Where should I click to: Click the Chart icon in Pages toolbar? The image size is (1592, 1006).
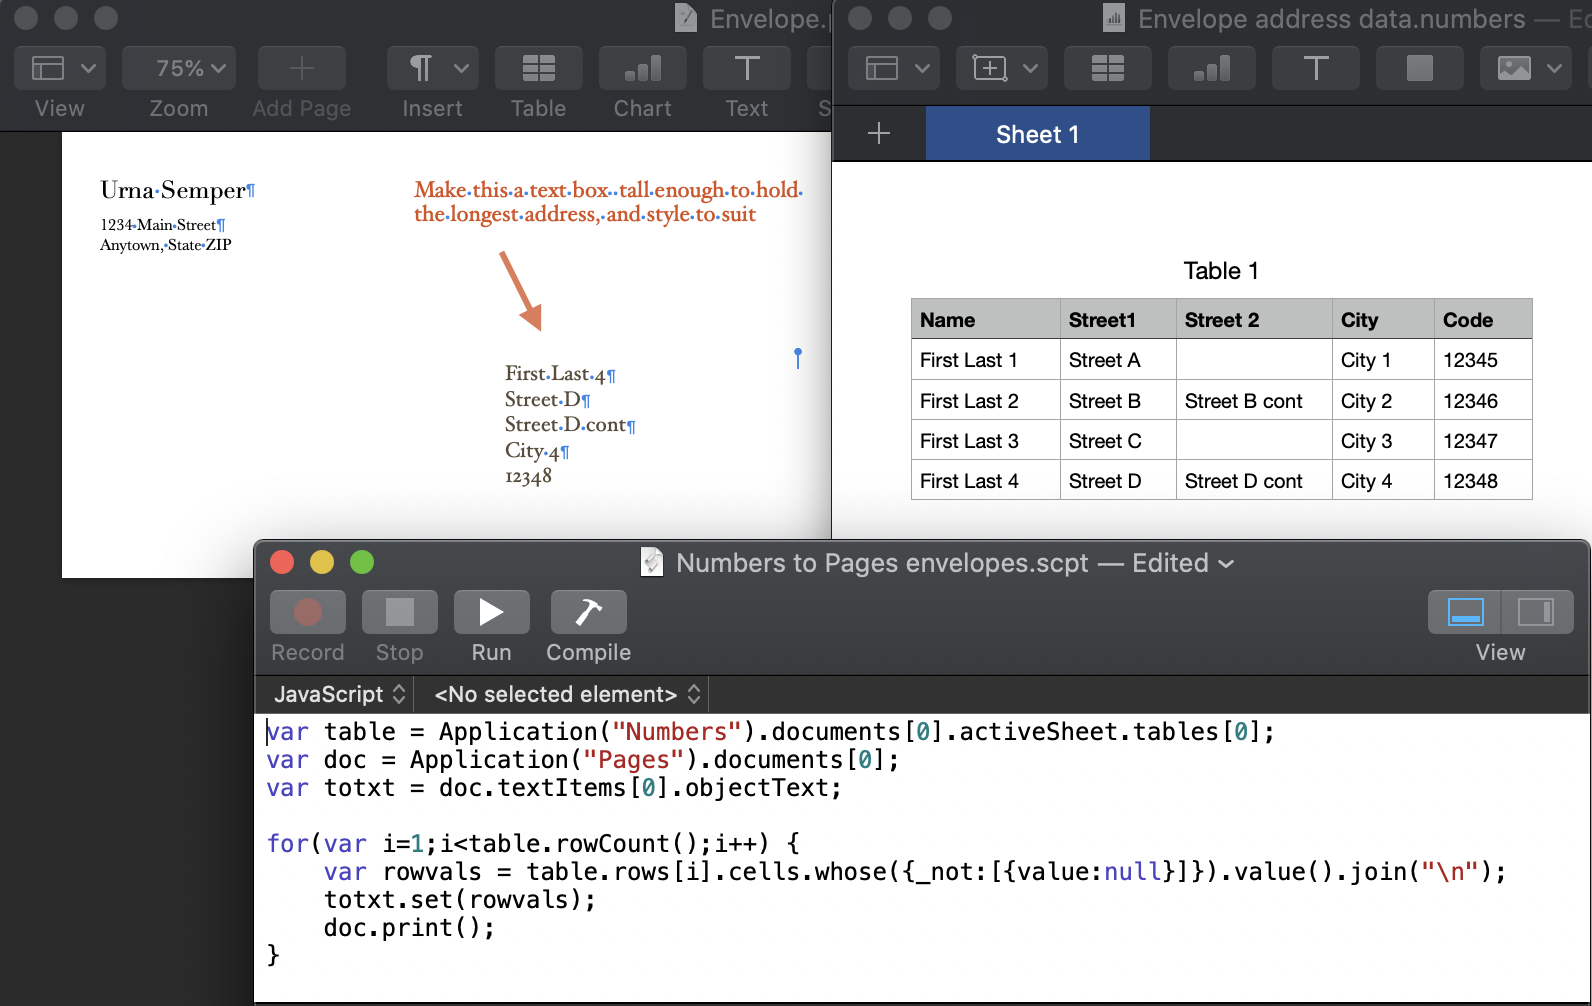[642, 68]
